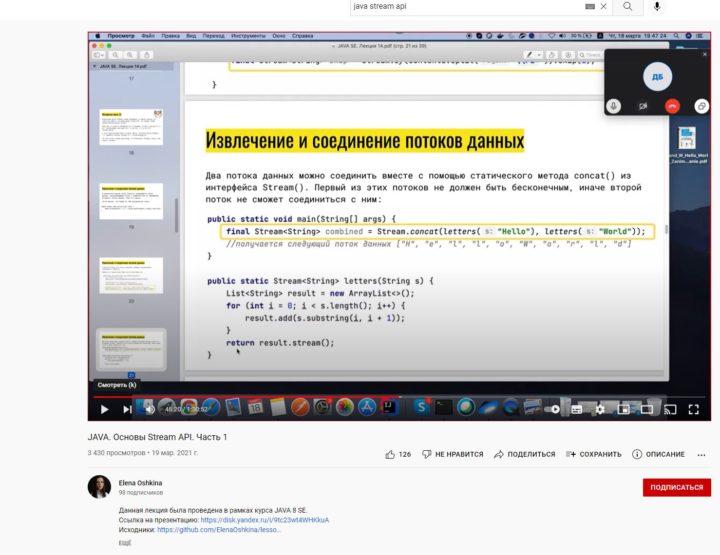Click the ДБ avatar in call overlay
Viewport: 720px width, 555px height.
pos(657,76)
